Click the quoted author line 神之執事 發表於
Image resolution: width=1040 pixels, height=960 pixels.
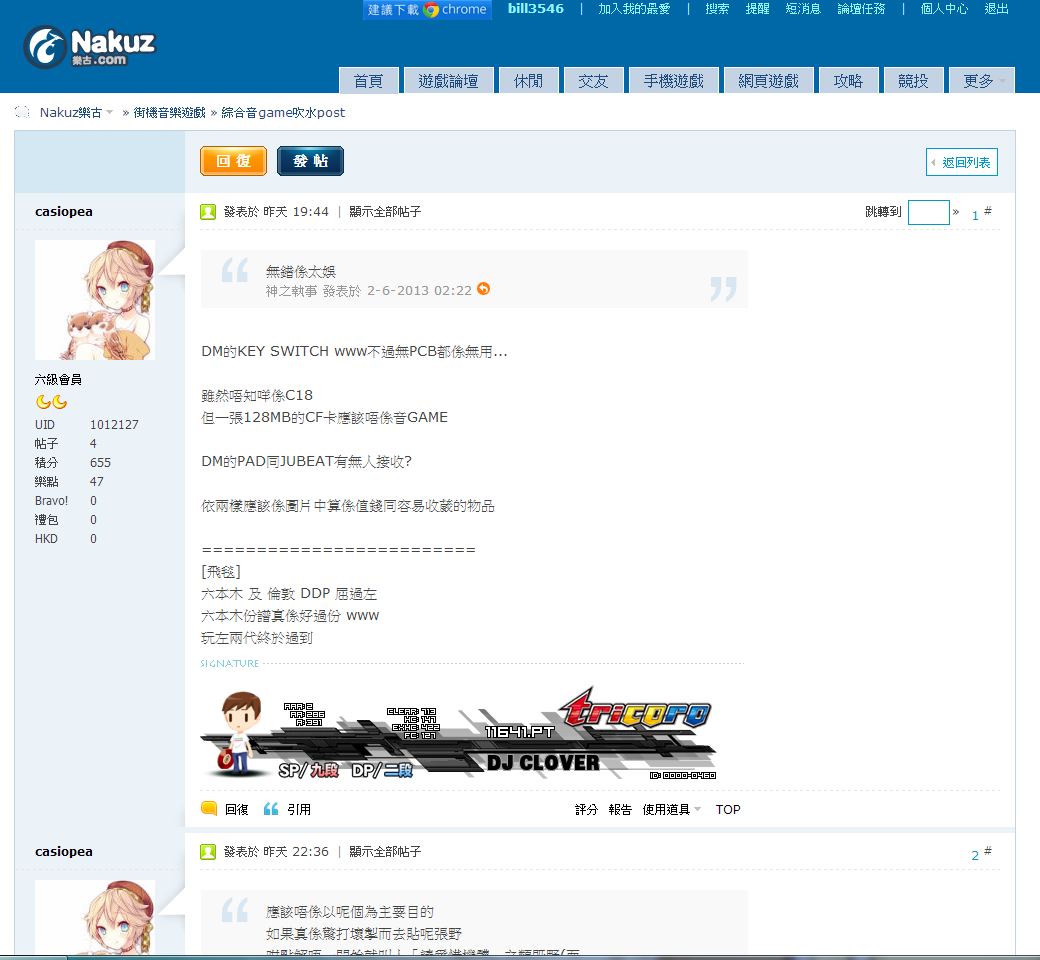click(369, 291)
